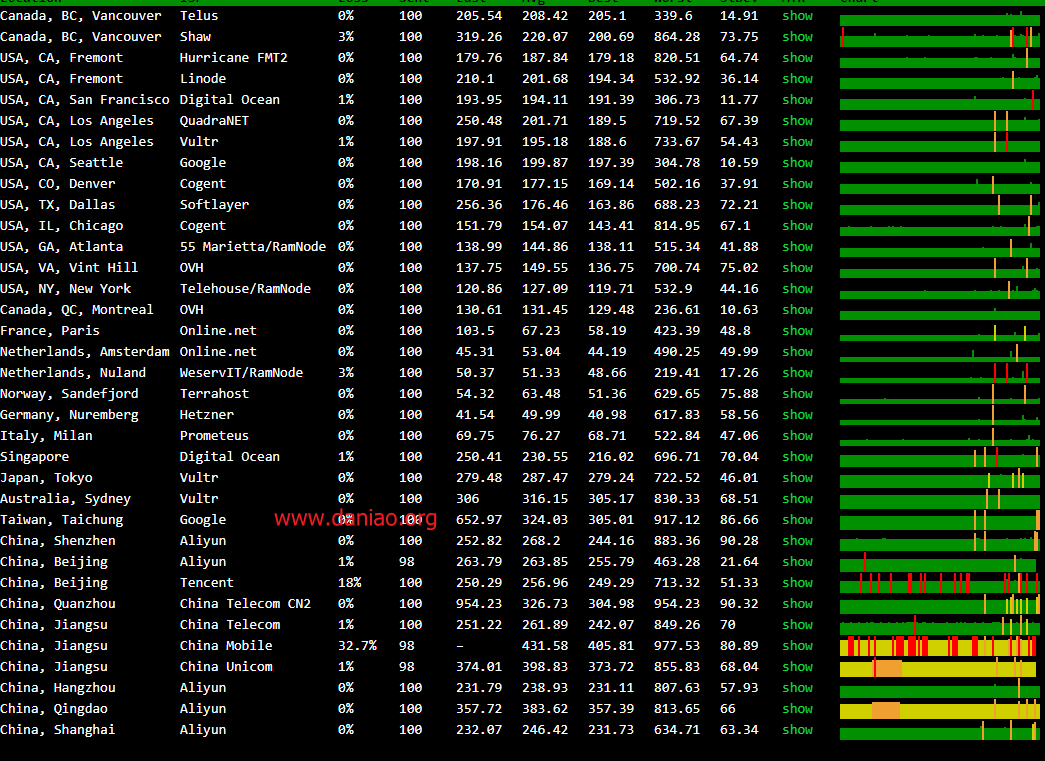Open show link for San Francisco Digital Ocean
The width and height of the screenshot is (1045, 761).
point(797,99)
